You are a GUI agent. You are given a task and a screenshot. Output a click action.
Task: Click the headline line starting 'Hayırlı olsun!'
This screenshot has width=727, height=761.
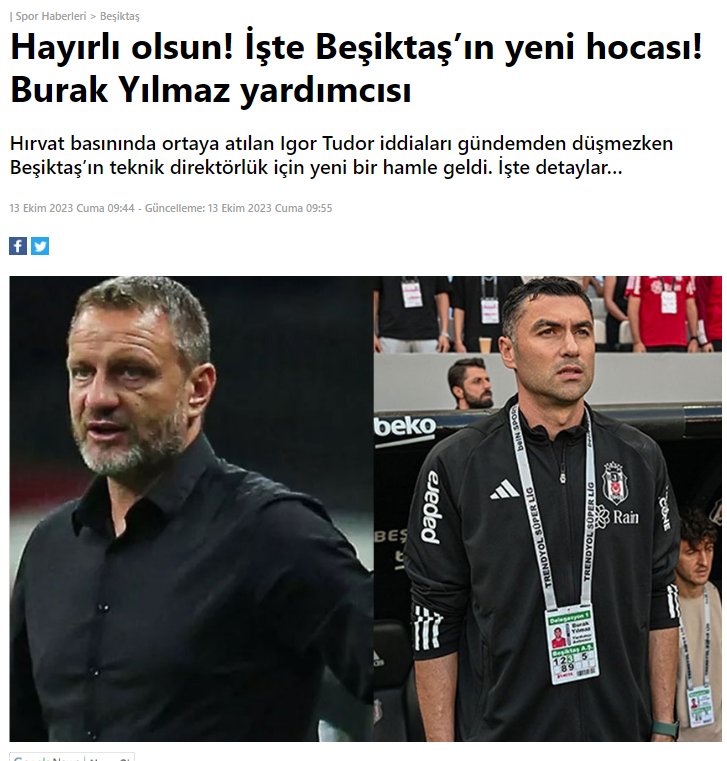pos(356,48)
